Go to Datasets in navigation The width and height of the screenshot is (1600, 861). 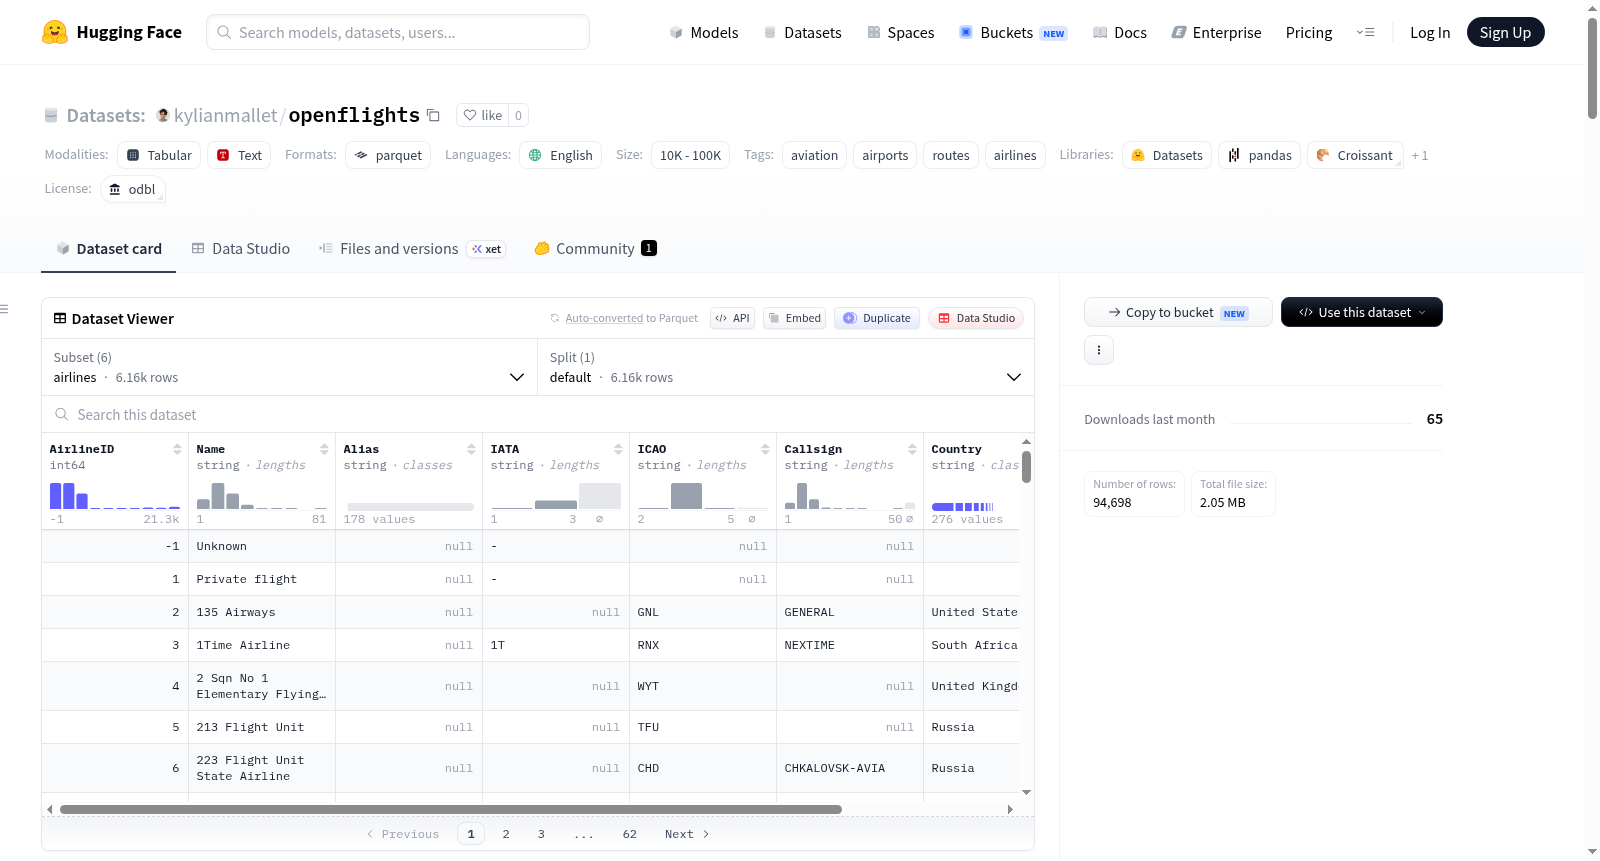click(802, 32)
